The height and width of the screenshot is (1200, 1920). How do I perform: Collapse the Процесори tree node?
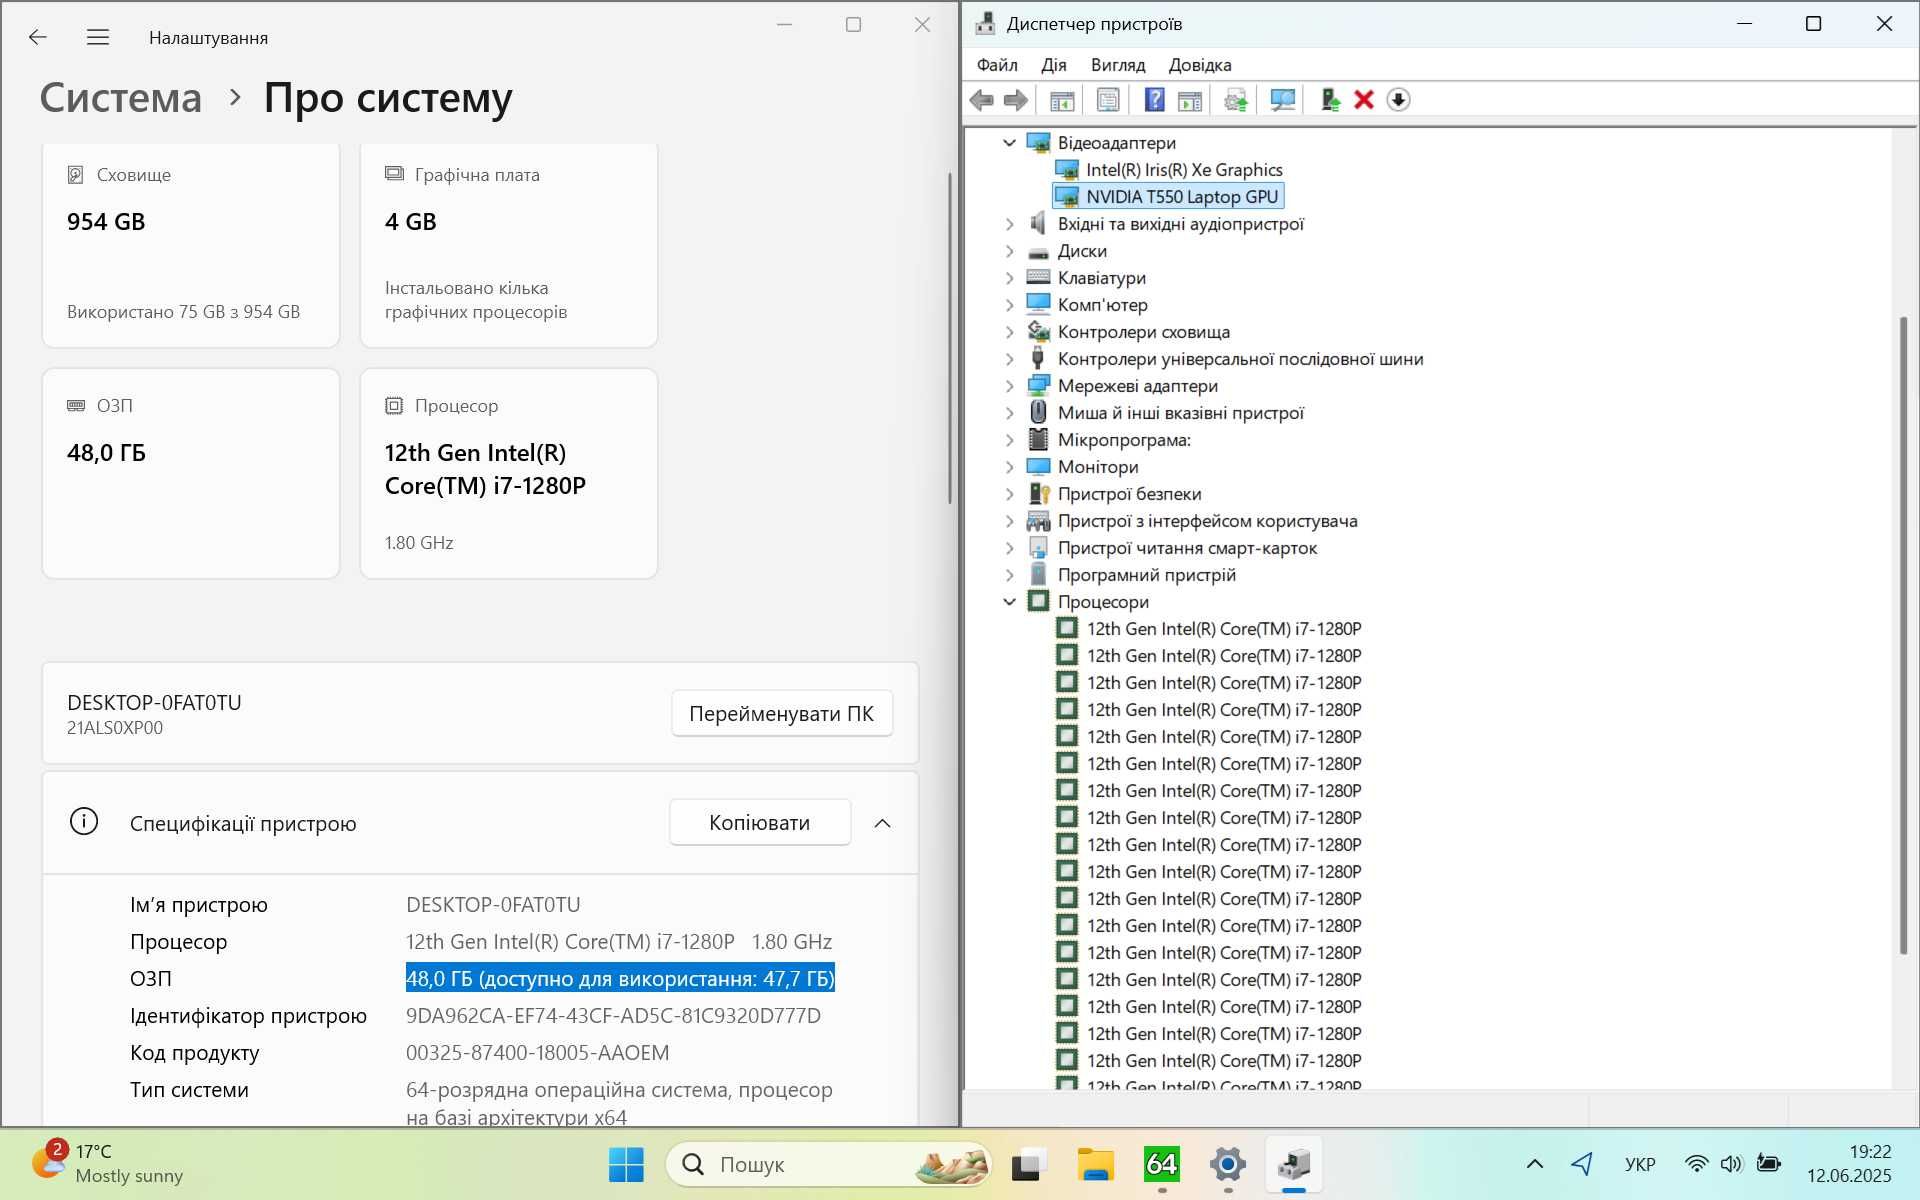tap(1009, 602)
